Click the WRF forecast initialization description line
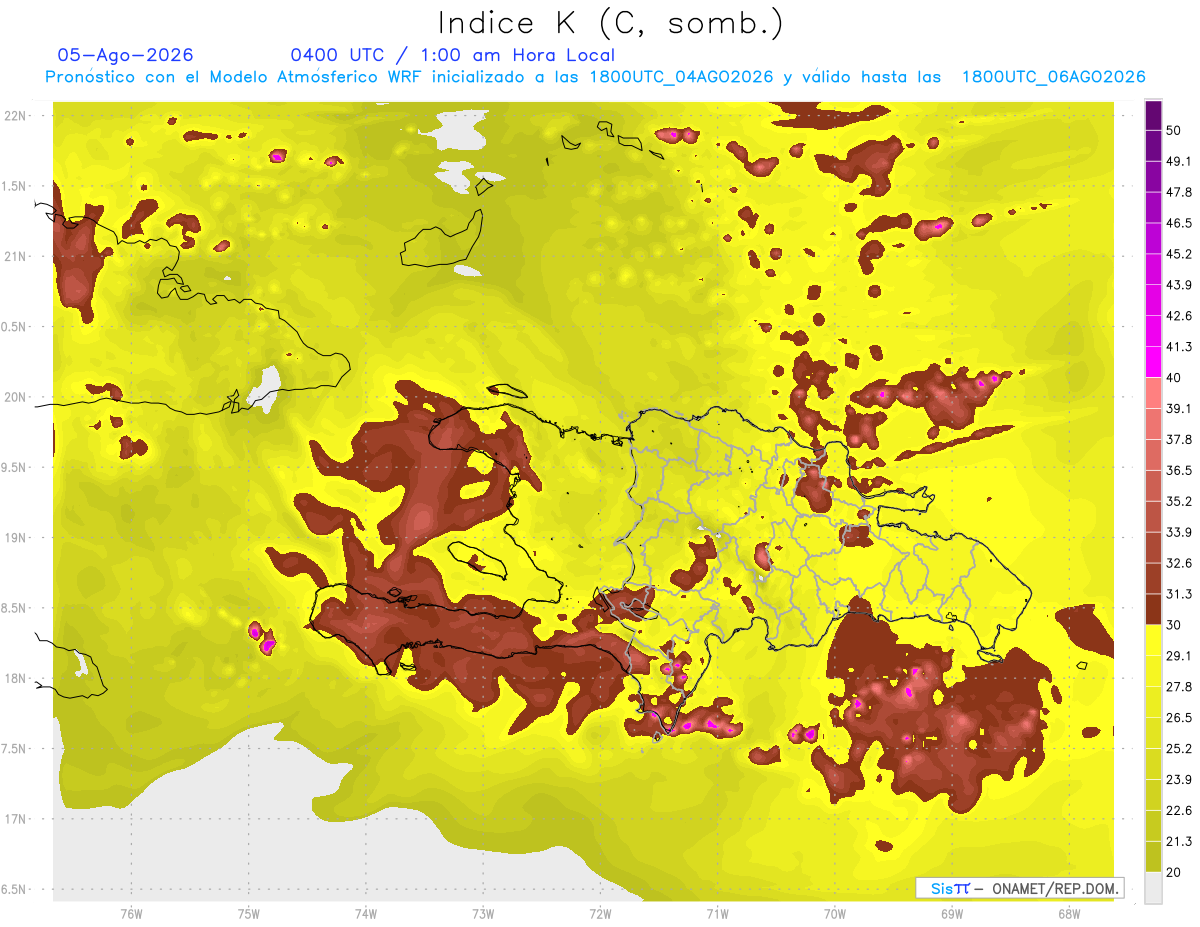Image resolution: width=1200 pixels, height=927 pixels. click(595, 77)
